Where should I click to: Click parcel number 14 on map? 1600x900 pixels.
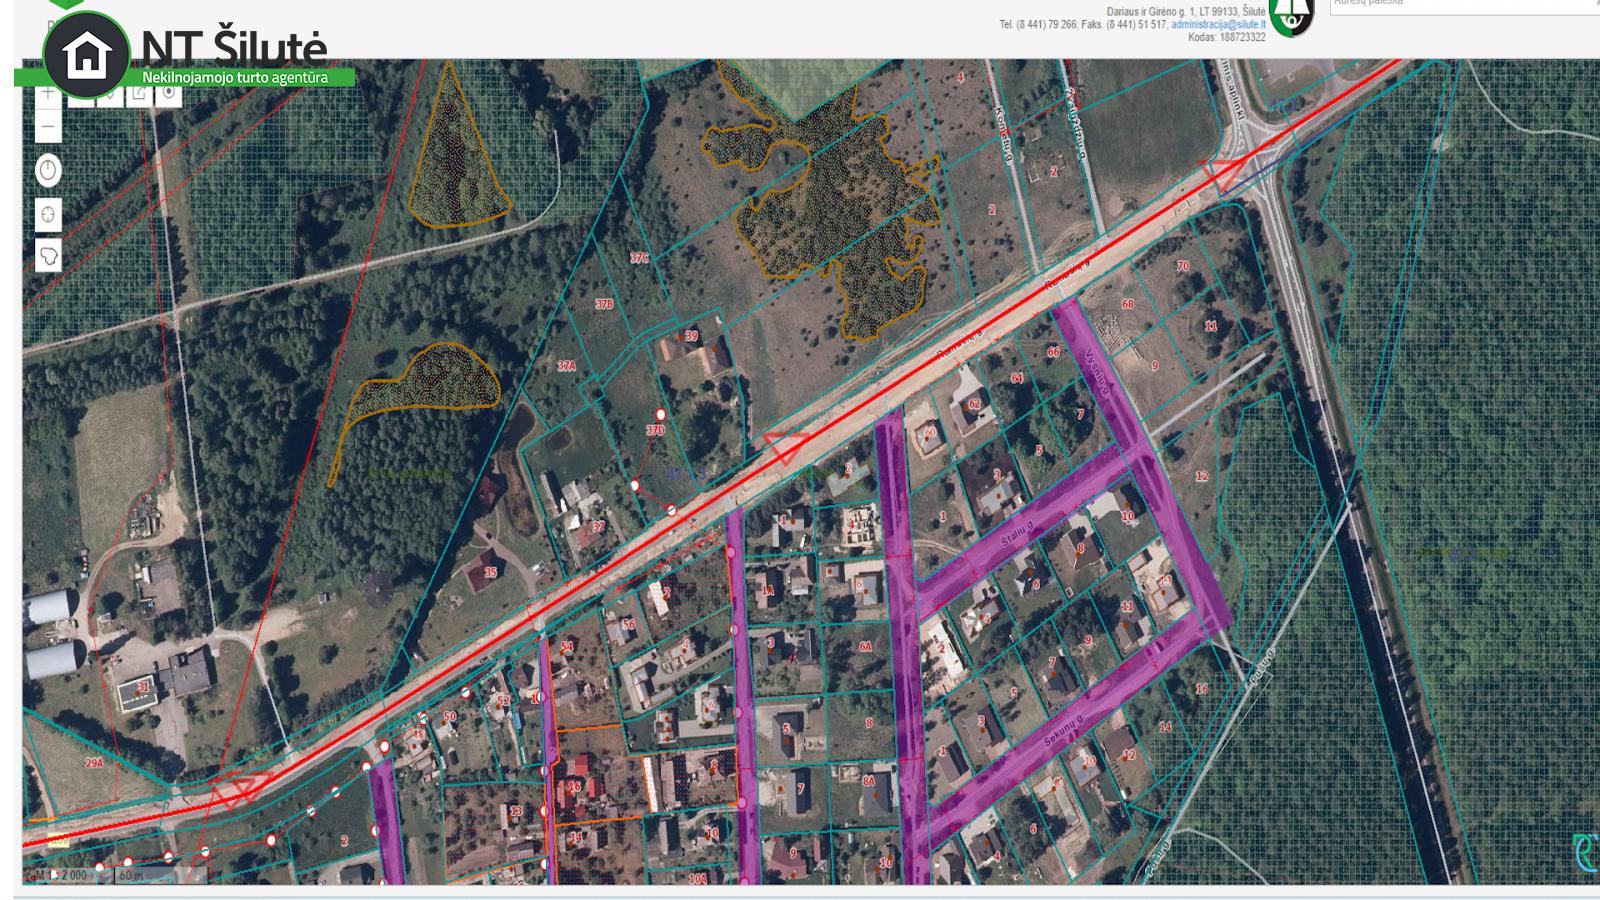coord(1165,728)
